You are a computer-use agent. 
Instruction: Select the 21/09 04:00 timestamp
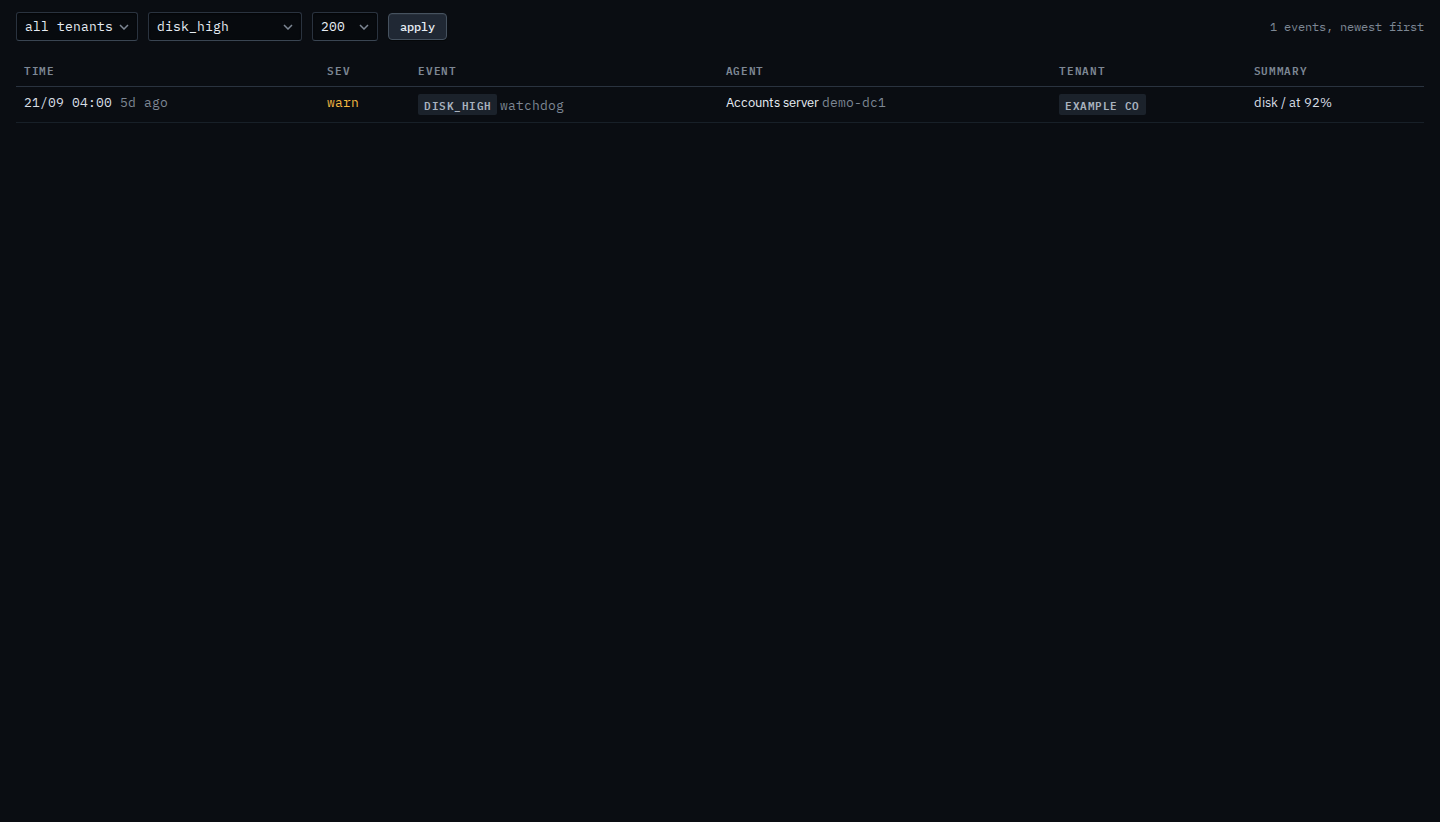click(x=68, y=103)
